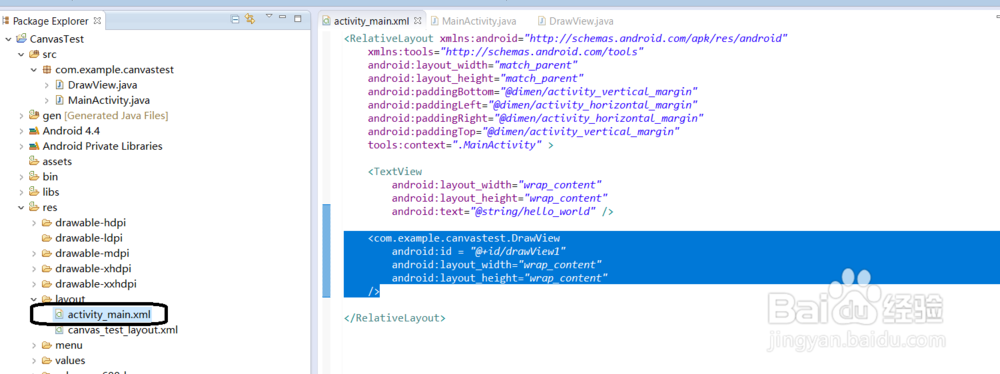Expand the drawable-xhdpi folder

click(33, 269)
